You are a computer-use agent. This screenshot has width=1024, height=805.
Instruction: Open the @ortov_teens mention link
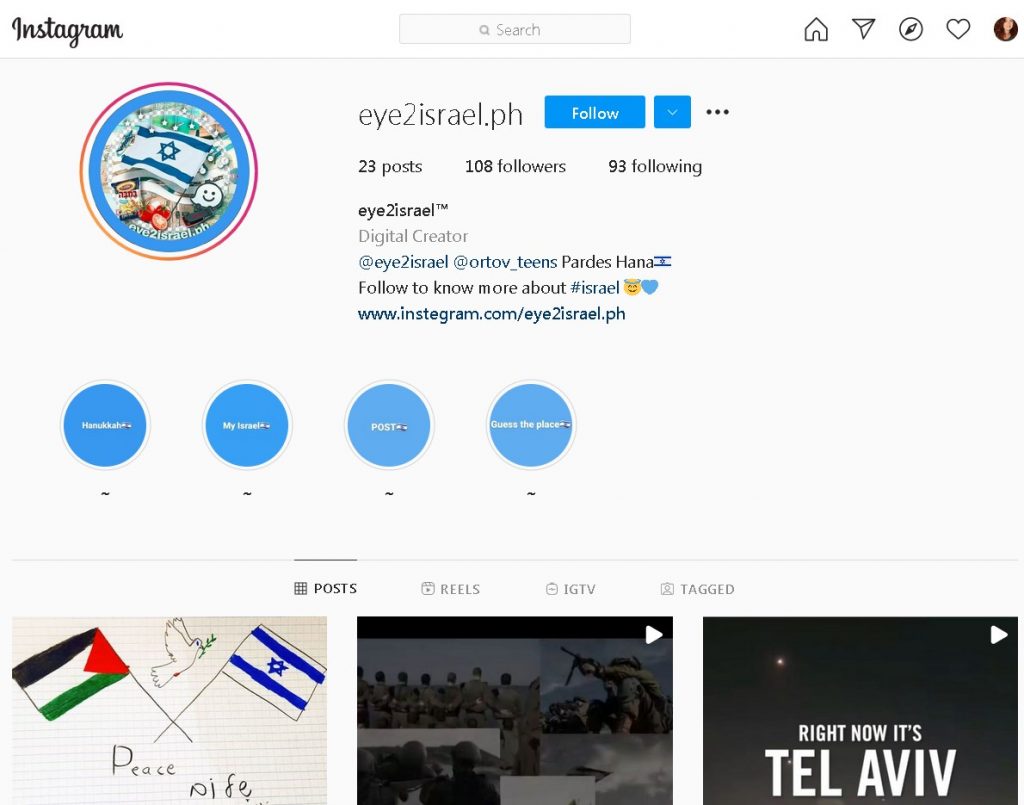[505, 262]
